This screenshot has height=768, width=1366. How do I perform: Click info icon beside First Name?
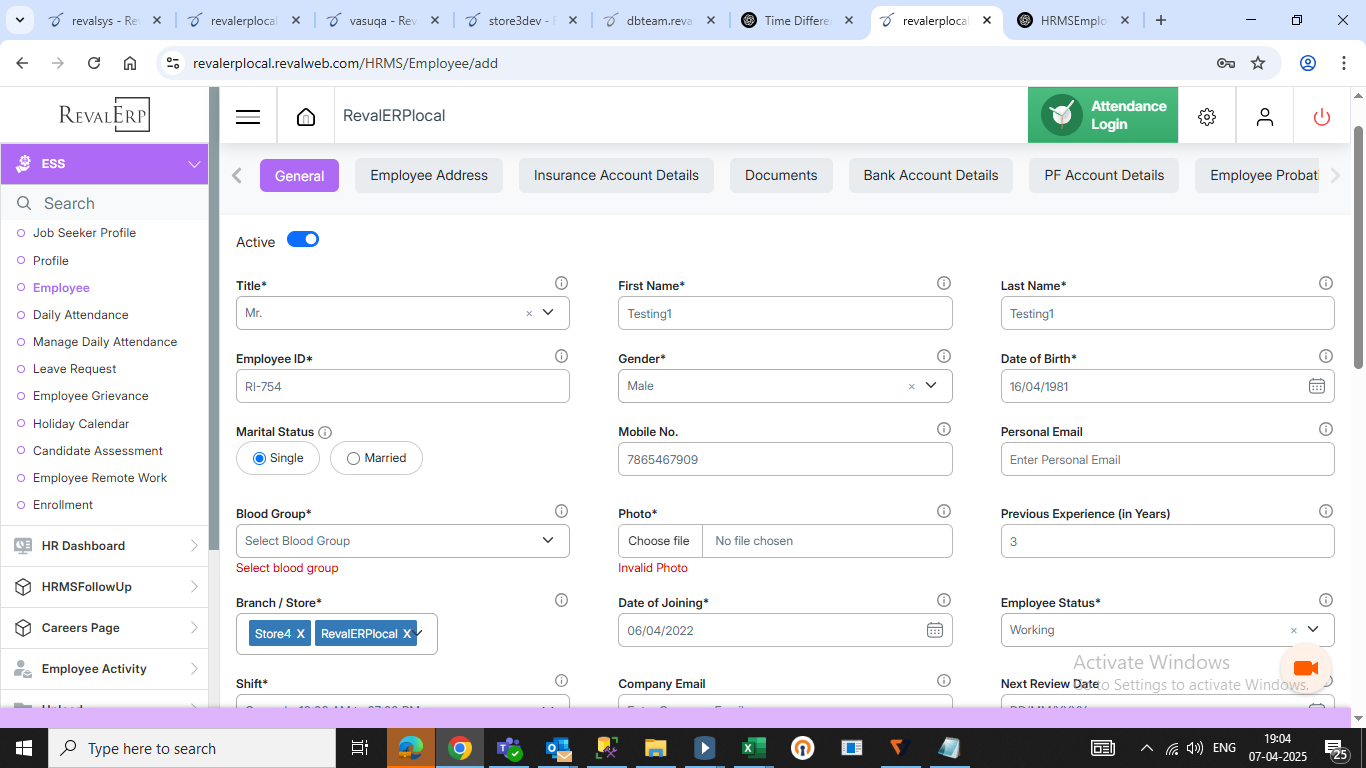[943, 284]
